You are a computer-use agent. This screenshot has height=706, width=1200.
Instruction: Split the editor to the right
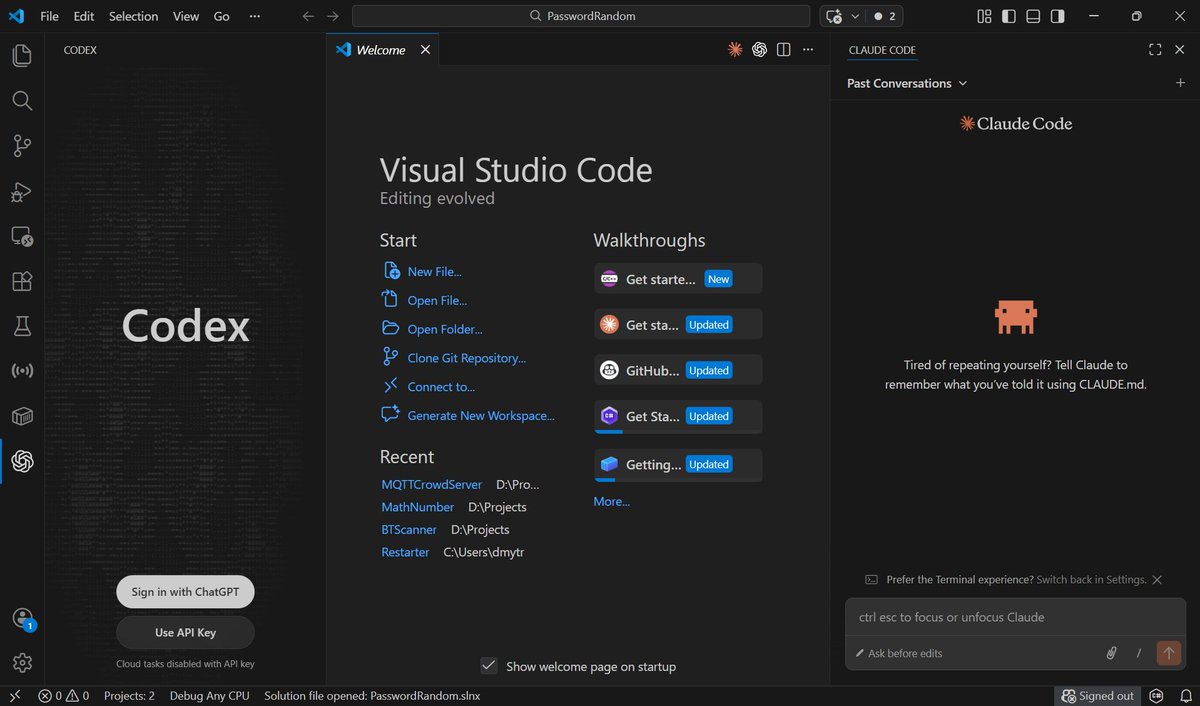784,49
